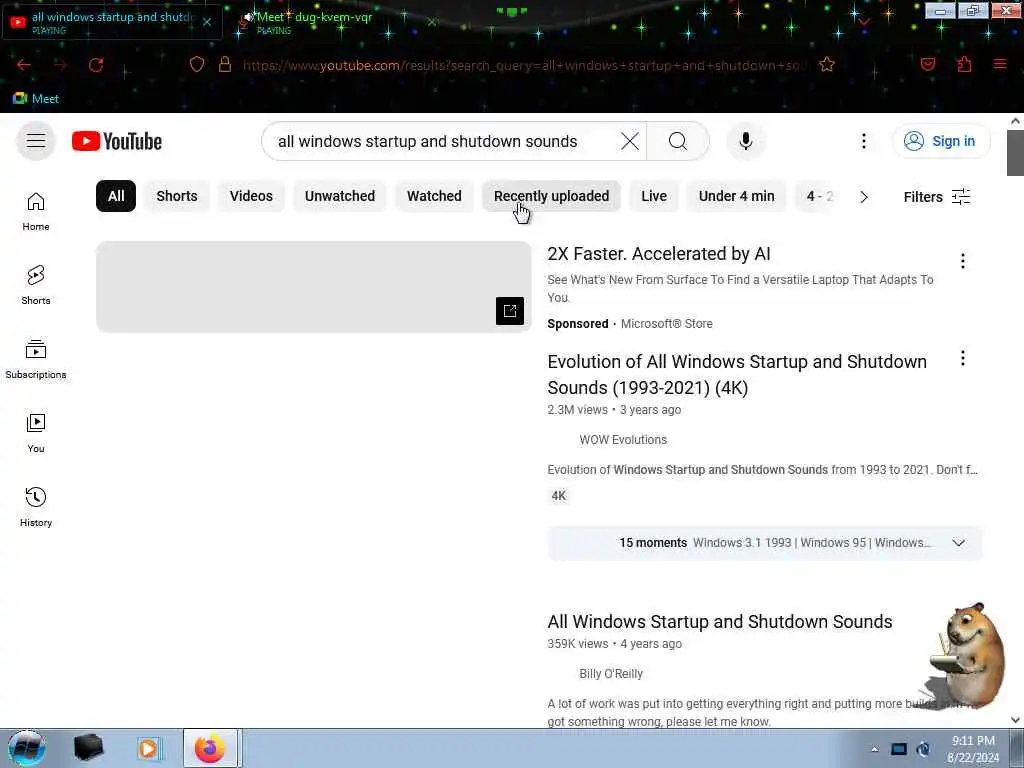Image resolution: width=1024 pixels, height=768 pixels.
Task: Clear the search box with the X icon
Action: (630, 141)
